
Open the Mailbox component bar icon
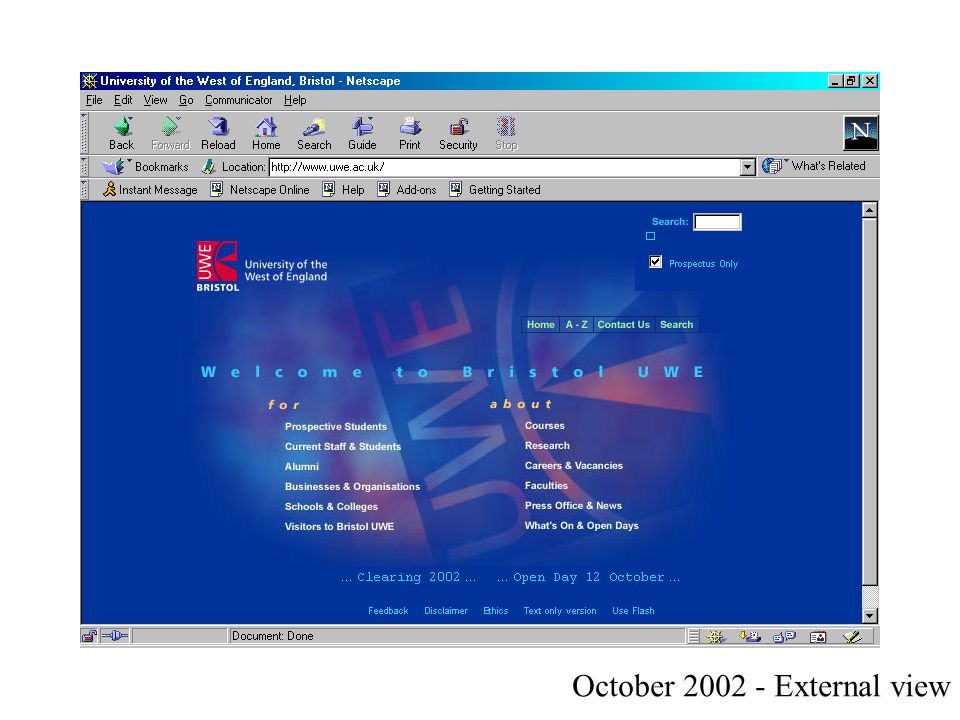pos(749,637)
